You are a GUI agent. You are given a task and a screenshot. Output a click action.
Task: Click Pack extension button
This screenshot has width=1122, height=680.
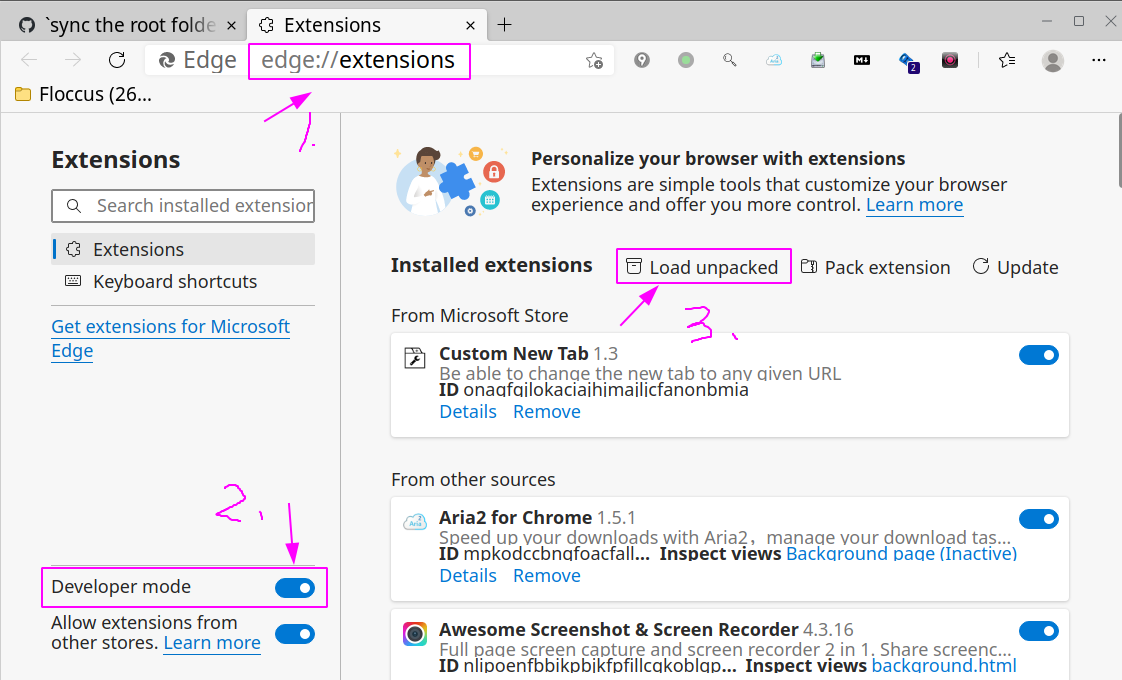coord(875,268)
